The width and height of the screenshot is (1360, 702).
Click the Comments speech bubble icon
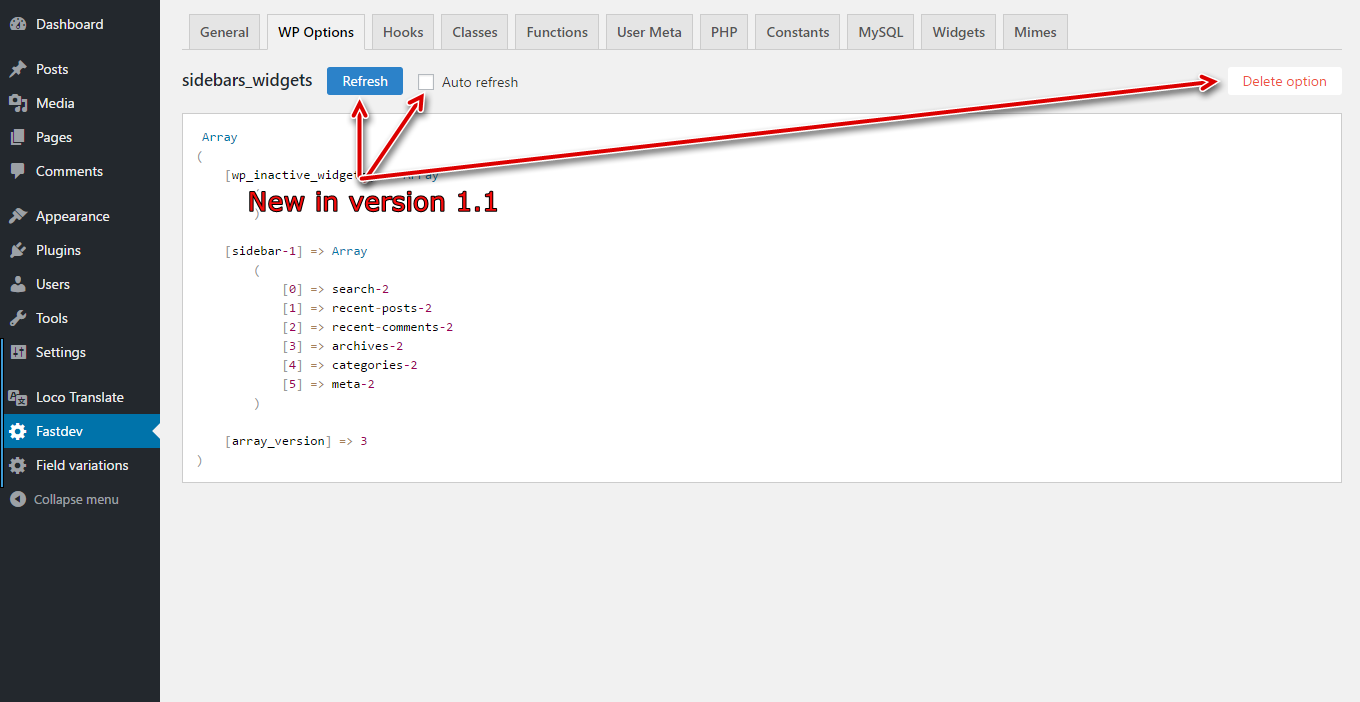click(18, 171)
